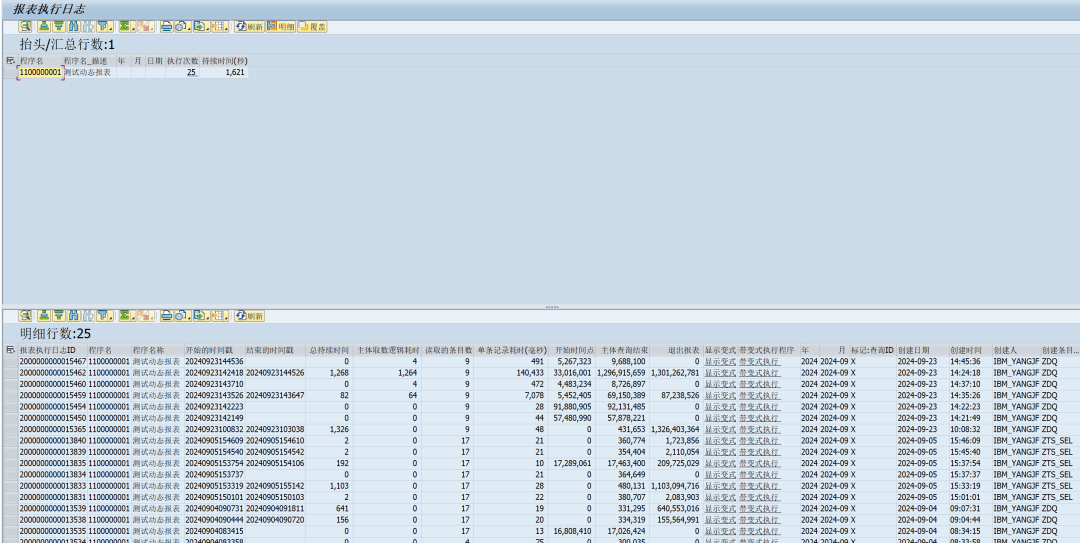The height and width of the screenshot is (543, 1080).
Task: Open Total sum menu in the header toolbar
Action: [127, 27]
